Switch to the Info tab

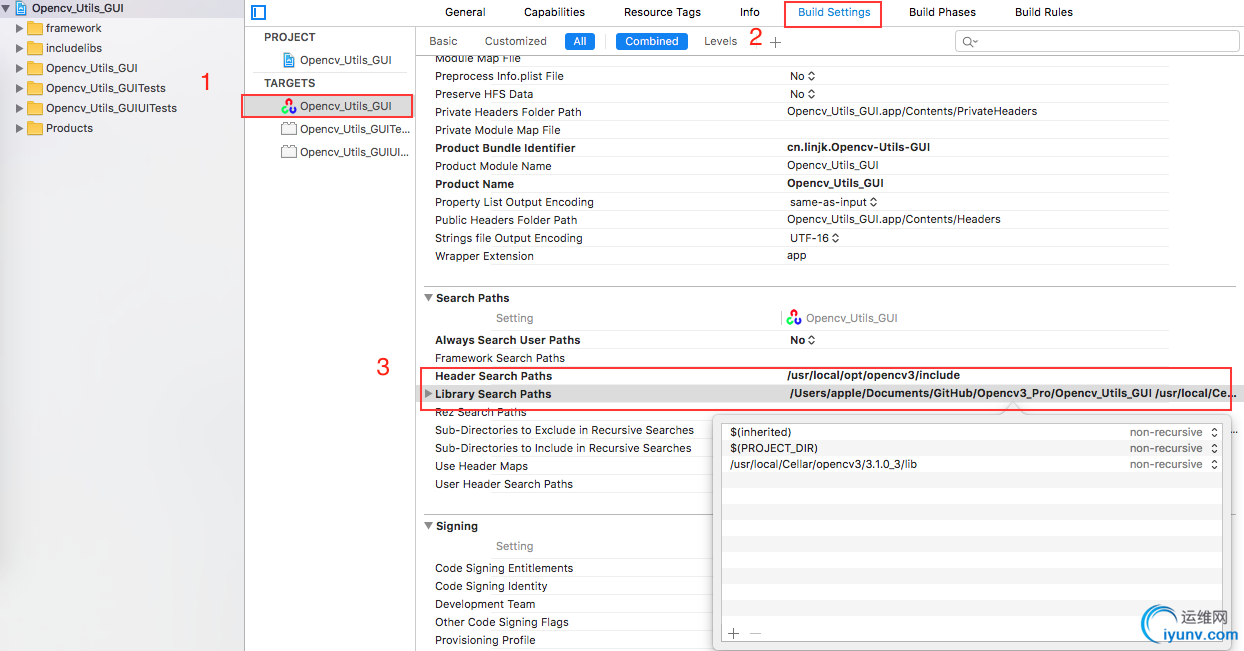[750, 12]
